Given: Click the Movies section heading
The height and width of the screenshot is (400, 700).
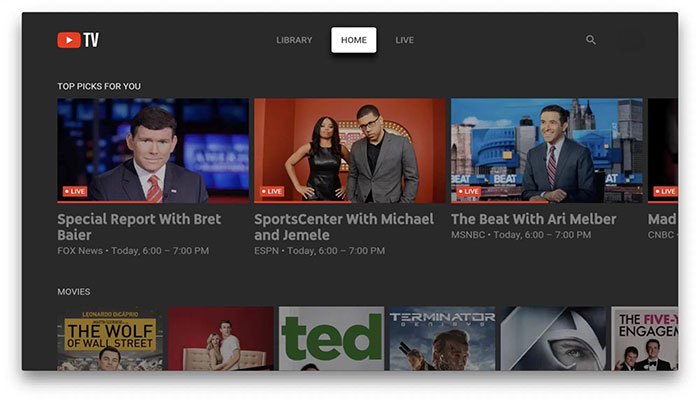Looking at the screenshot, I should [74, 292].
